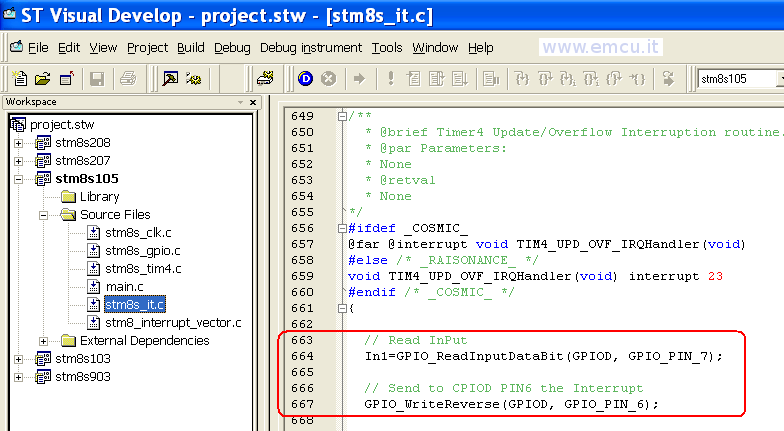Click the New file toolbar icon
Screen dimensions: 784x431
(x=20, y=78)
